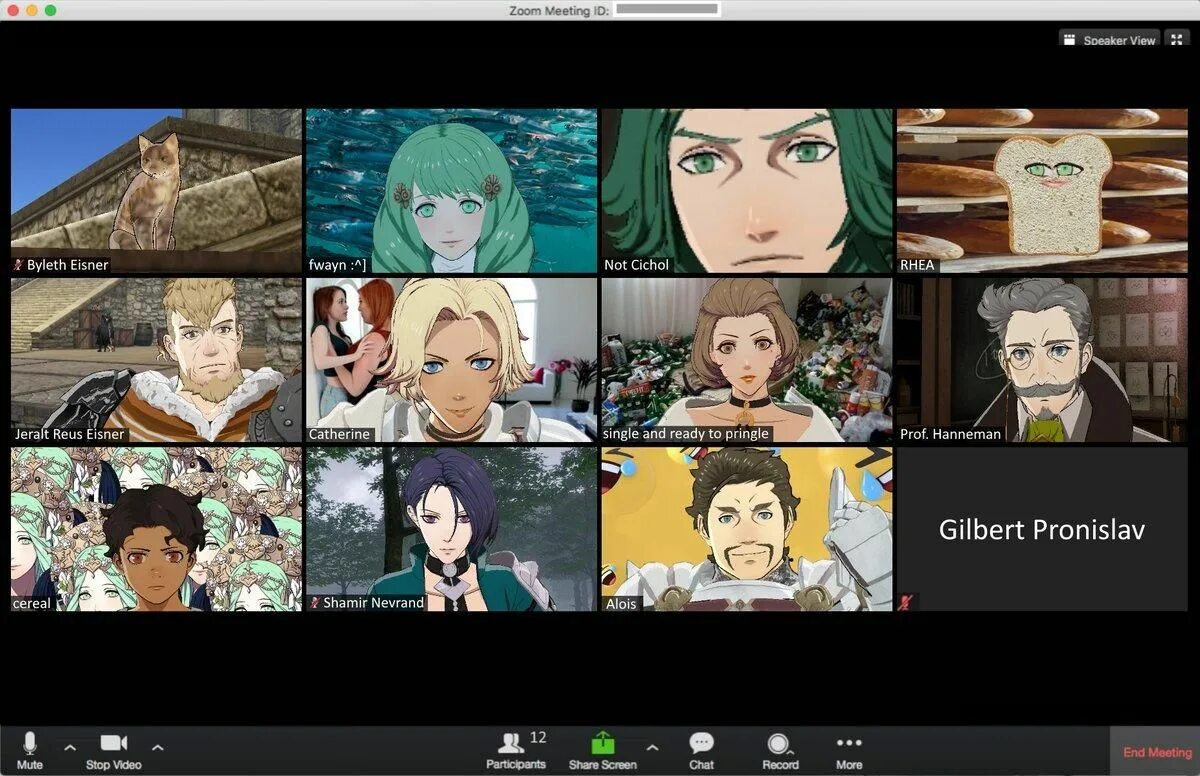Click the 'cereal' name label
1200x776 pixels.
coord(32,603)
